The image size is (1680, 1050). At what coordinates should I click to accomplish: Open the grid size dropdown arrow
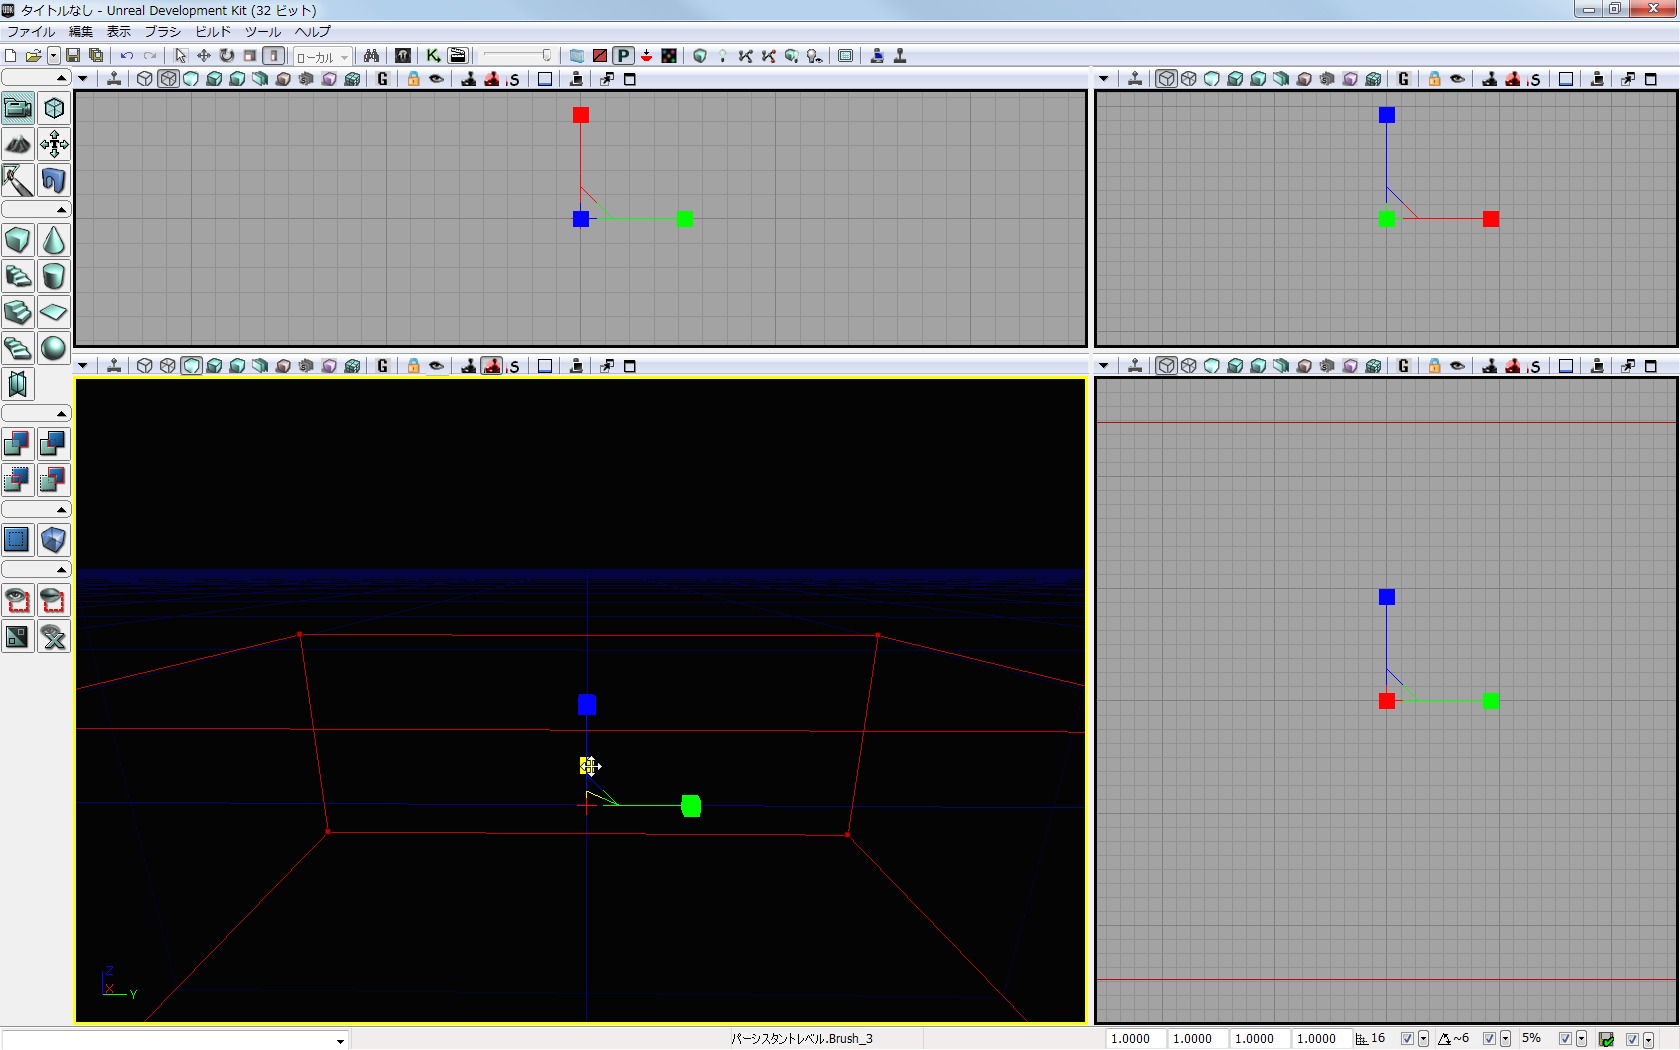(x=1423, y=1039)
